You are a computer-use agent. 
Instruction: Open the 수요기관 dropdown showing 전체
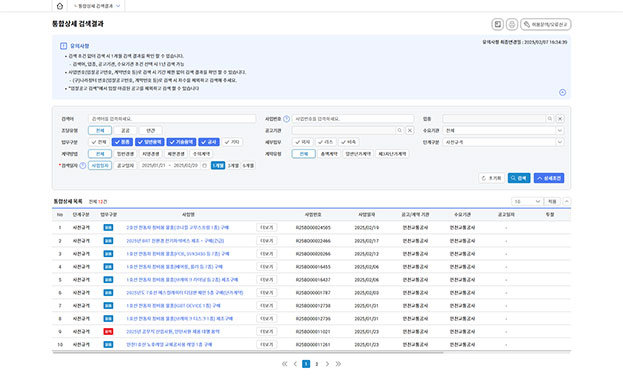click(503, 131)
